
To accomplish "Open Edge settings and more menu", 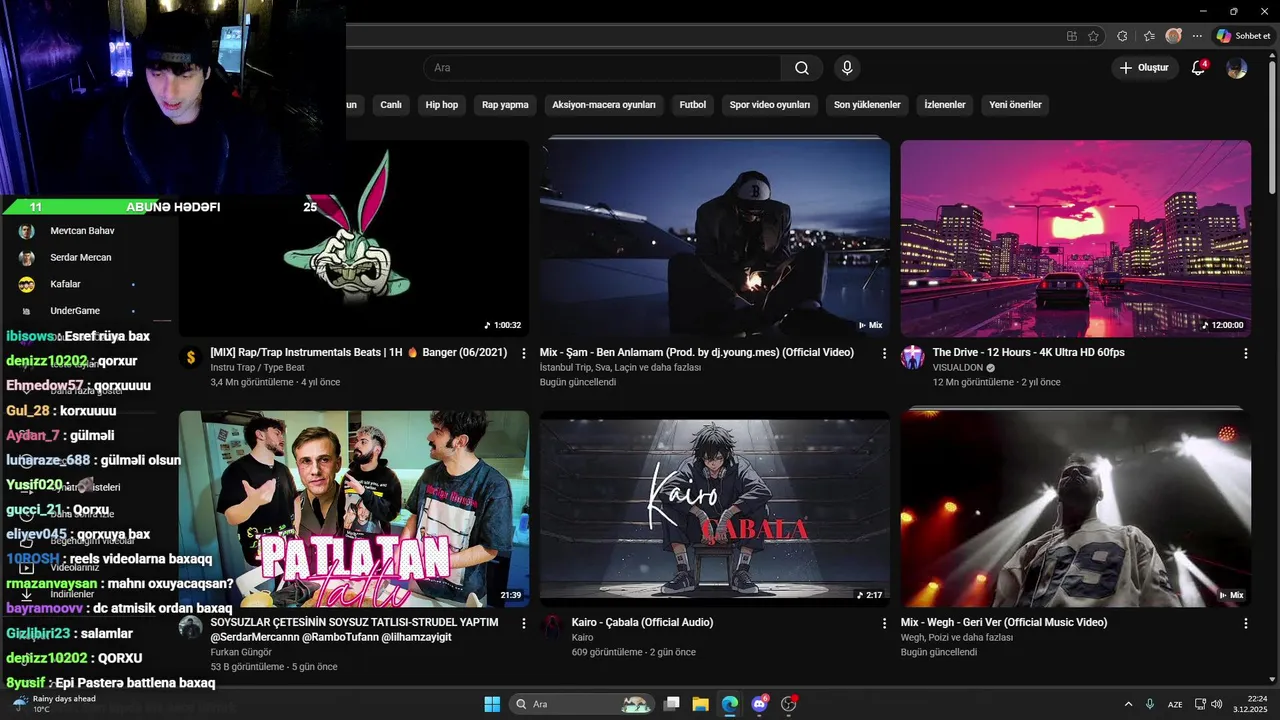I will click(1197, 36).
